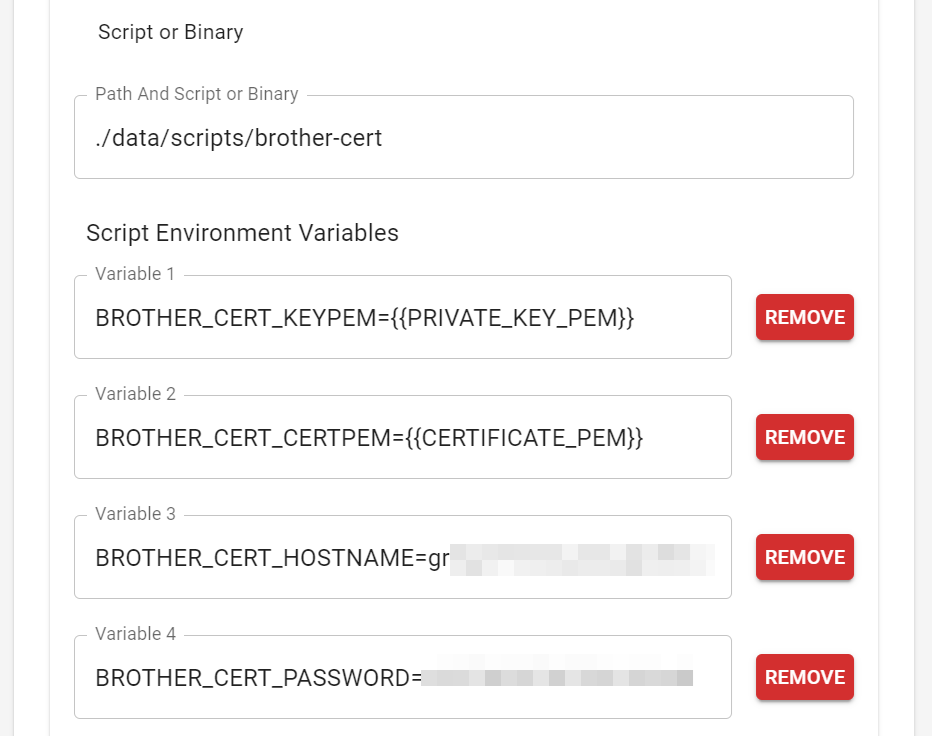Remove the Variable 2 environment variable

click(x=804, y=437)
